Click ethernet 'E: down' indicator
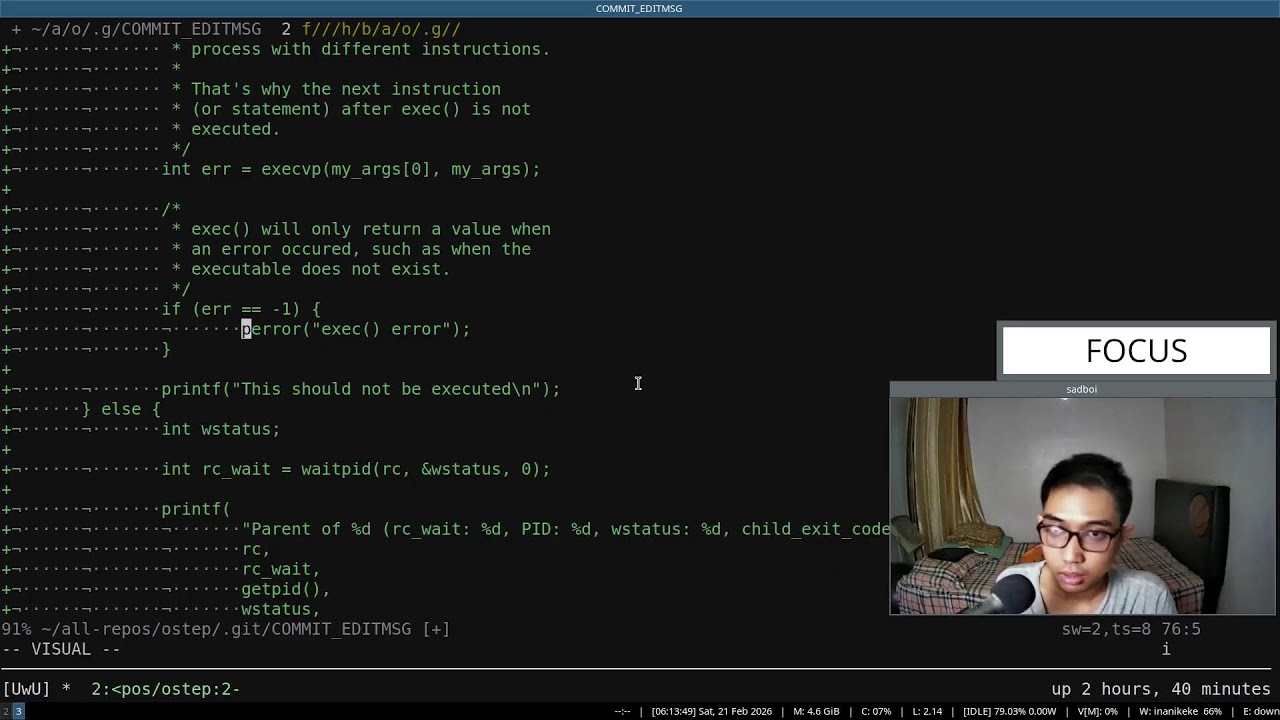Screen dimensions: 1280x720 1260,711
